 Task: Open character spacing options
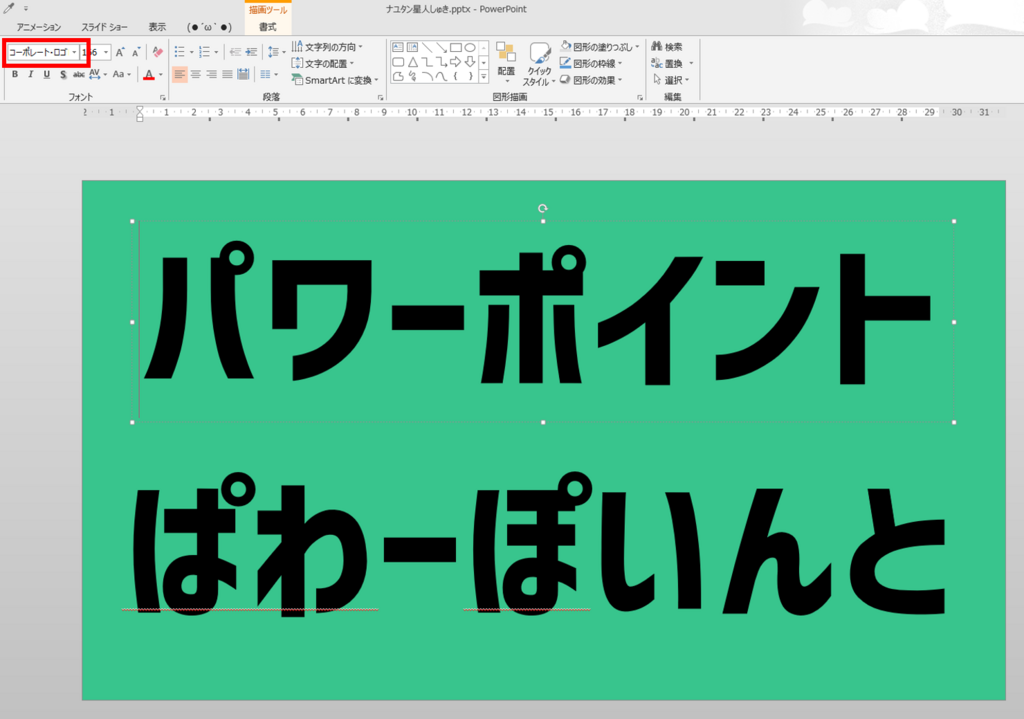coord(97,74)
